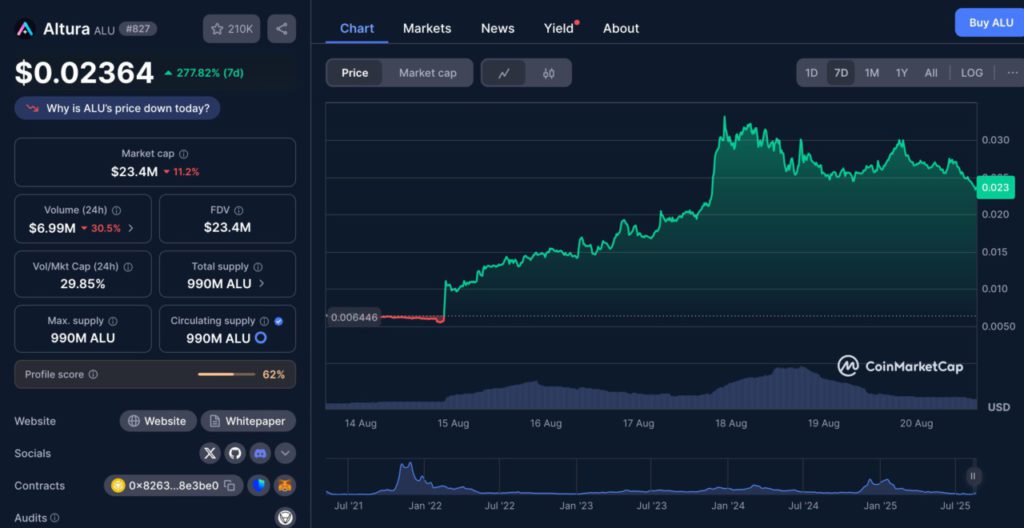The image size is (1024, 528).
Task: Switch chart to candlestick view
Action: (548, 73)
